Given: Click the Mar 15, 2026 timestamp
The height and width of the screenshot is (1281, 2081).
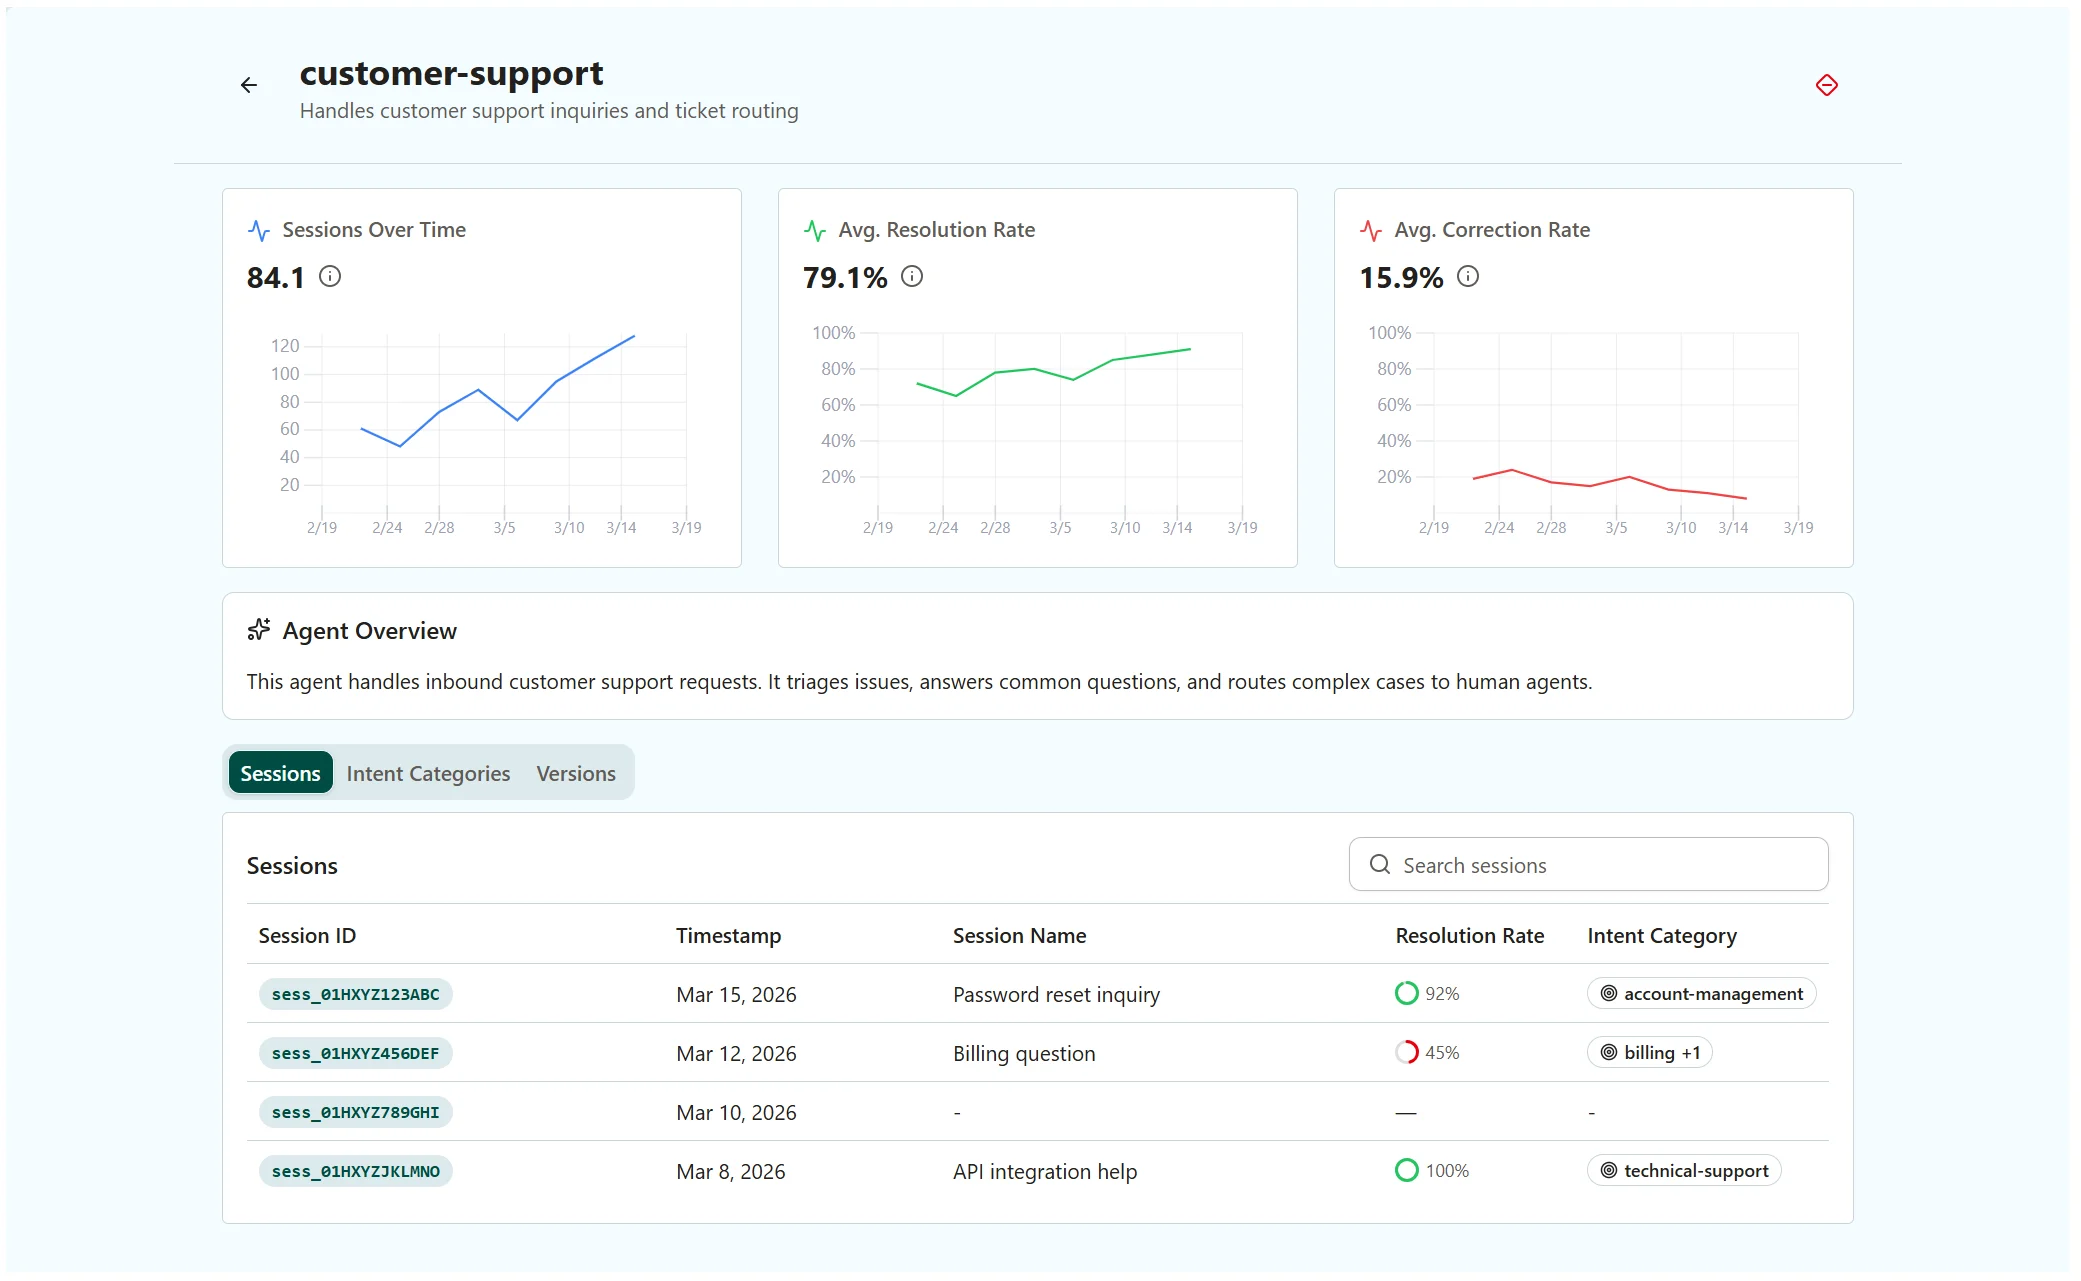Looking at the screenshot, I should coord(736,994).
